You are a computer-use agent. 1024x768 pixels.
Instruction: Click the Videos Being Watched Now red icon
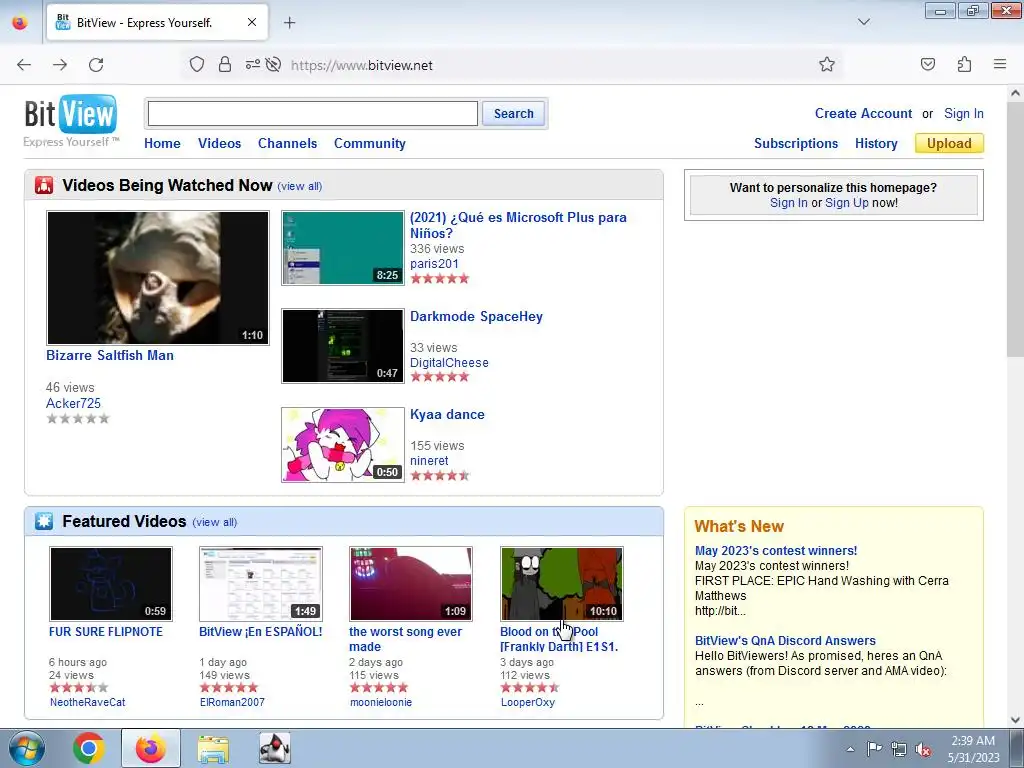click(44, 185)
